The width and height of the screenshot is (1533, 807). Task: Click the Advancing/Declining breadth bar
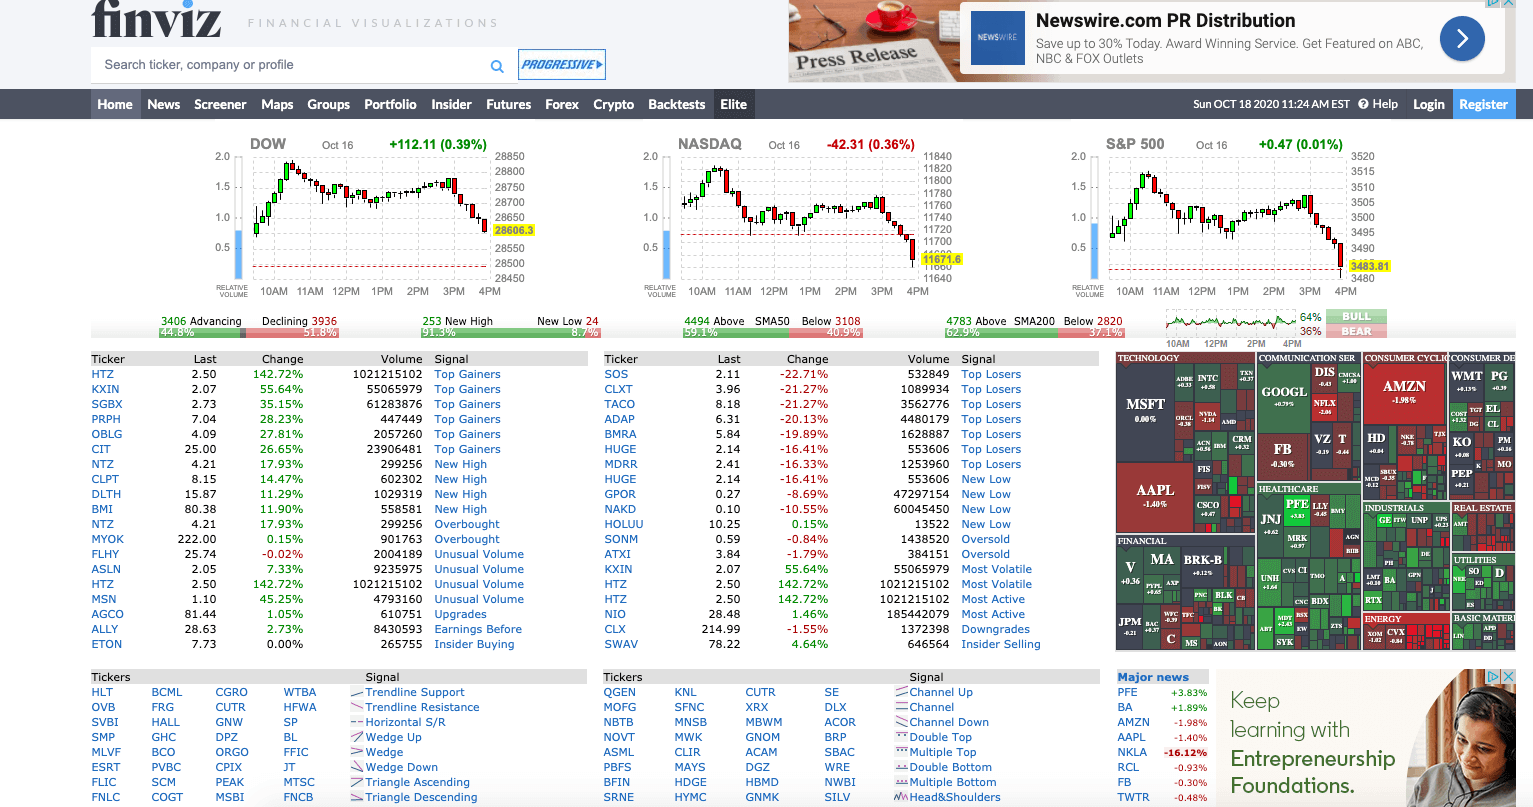[249, 332]
